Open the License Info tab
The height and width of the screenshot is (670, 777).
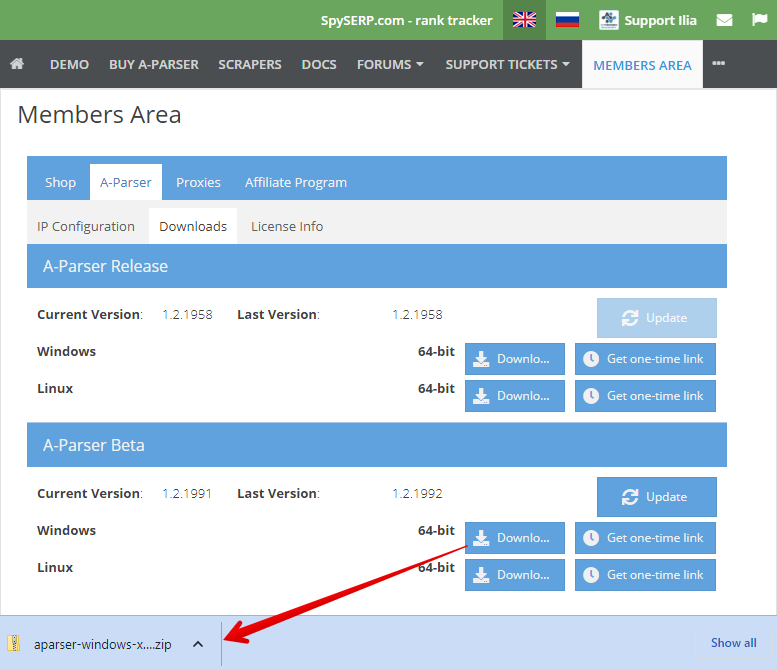click(287, 226)
